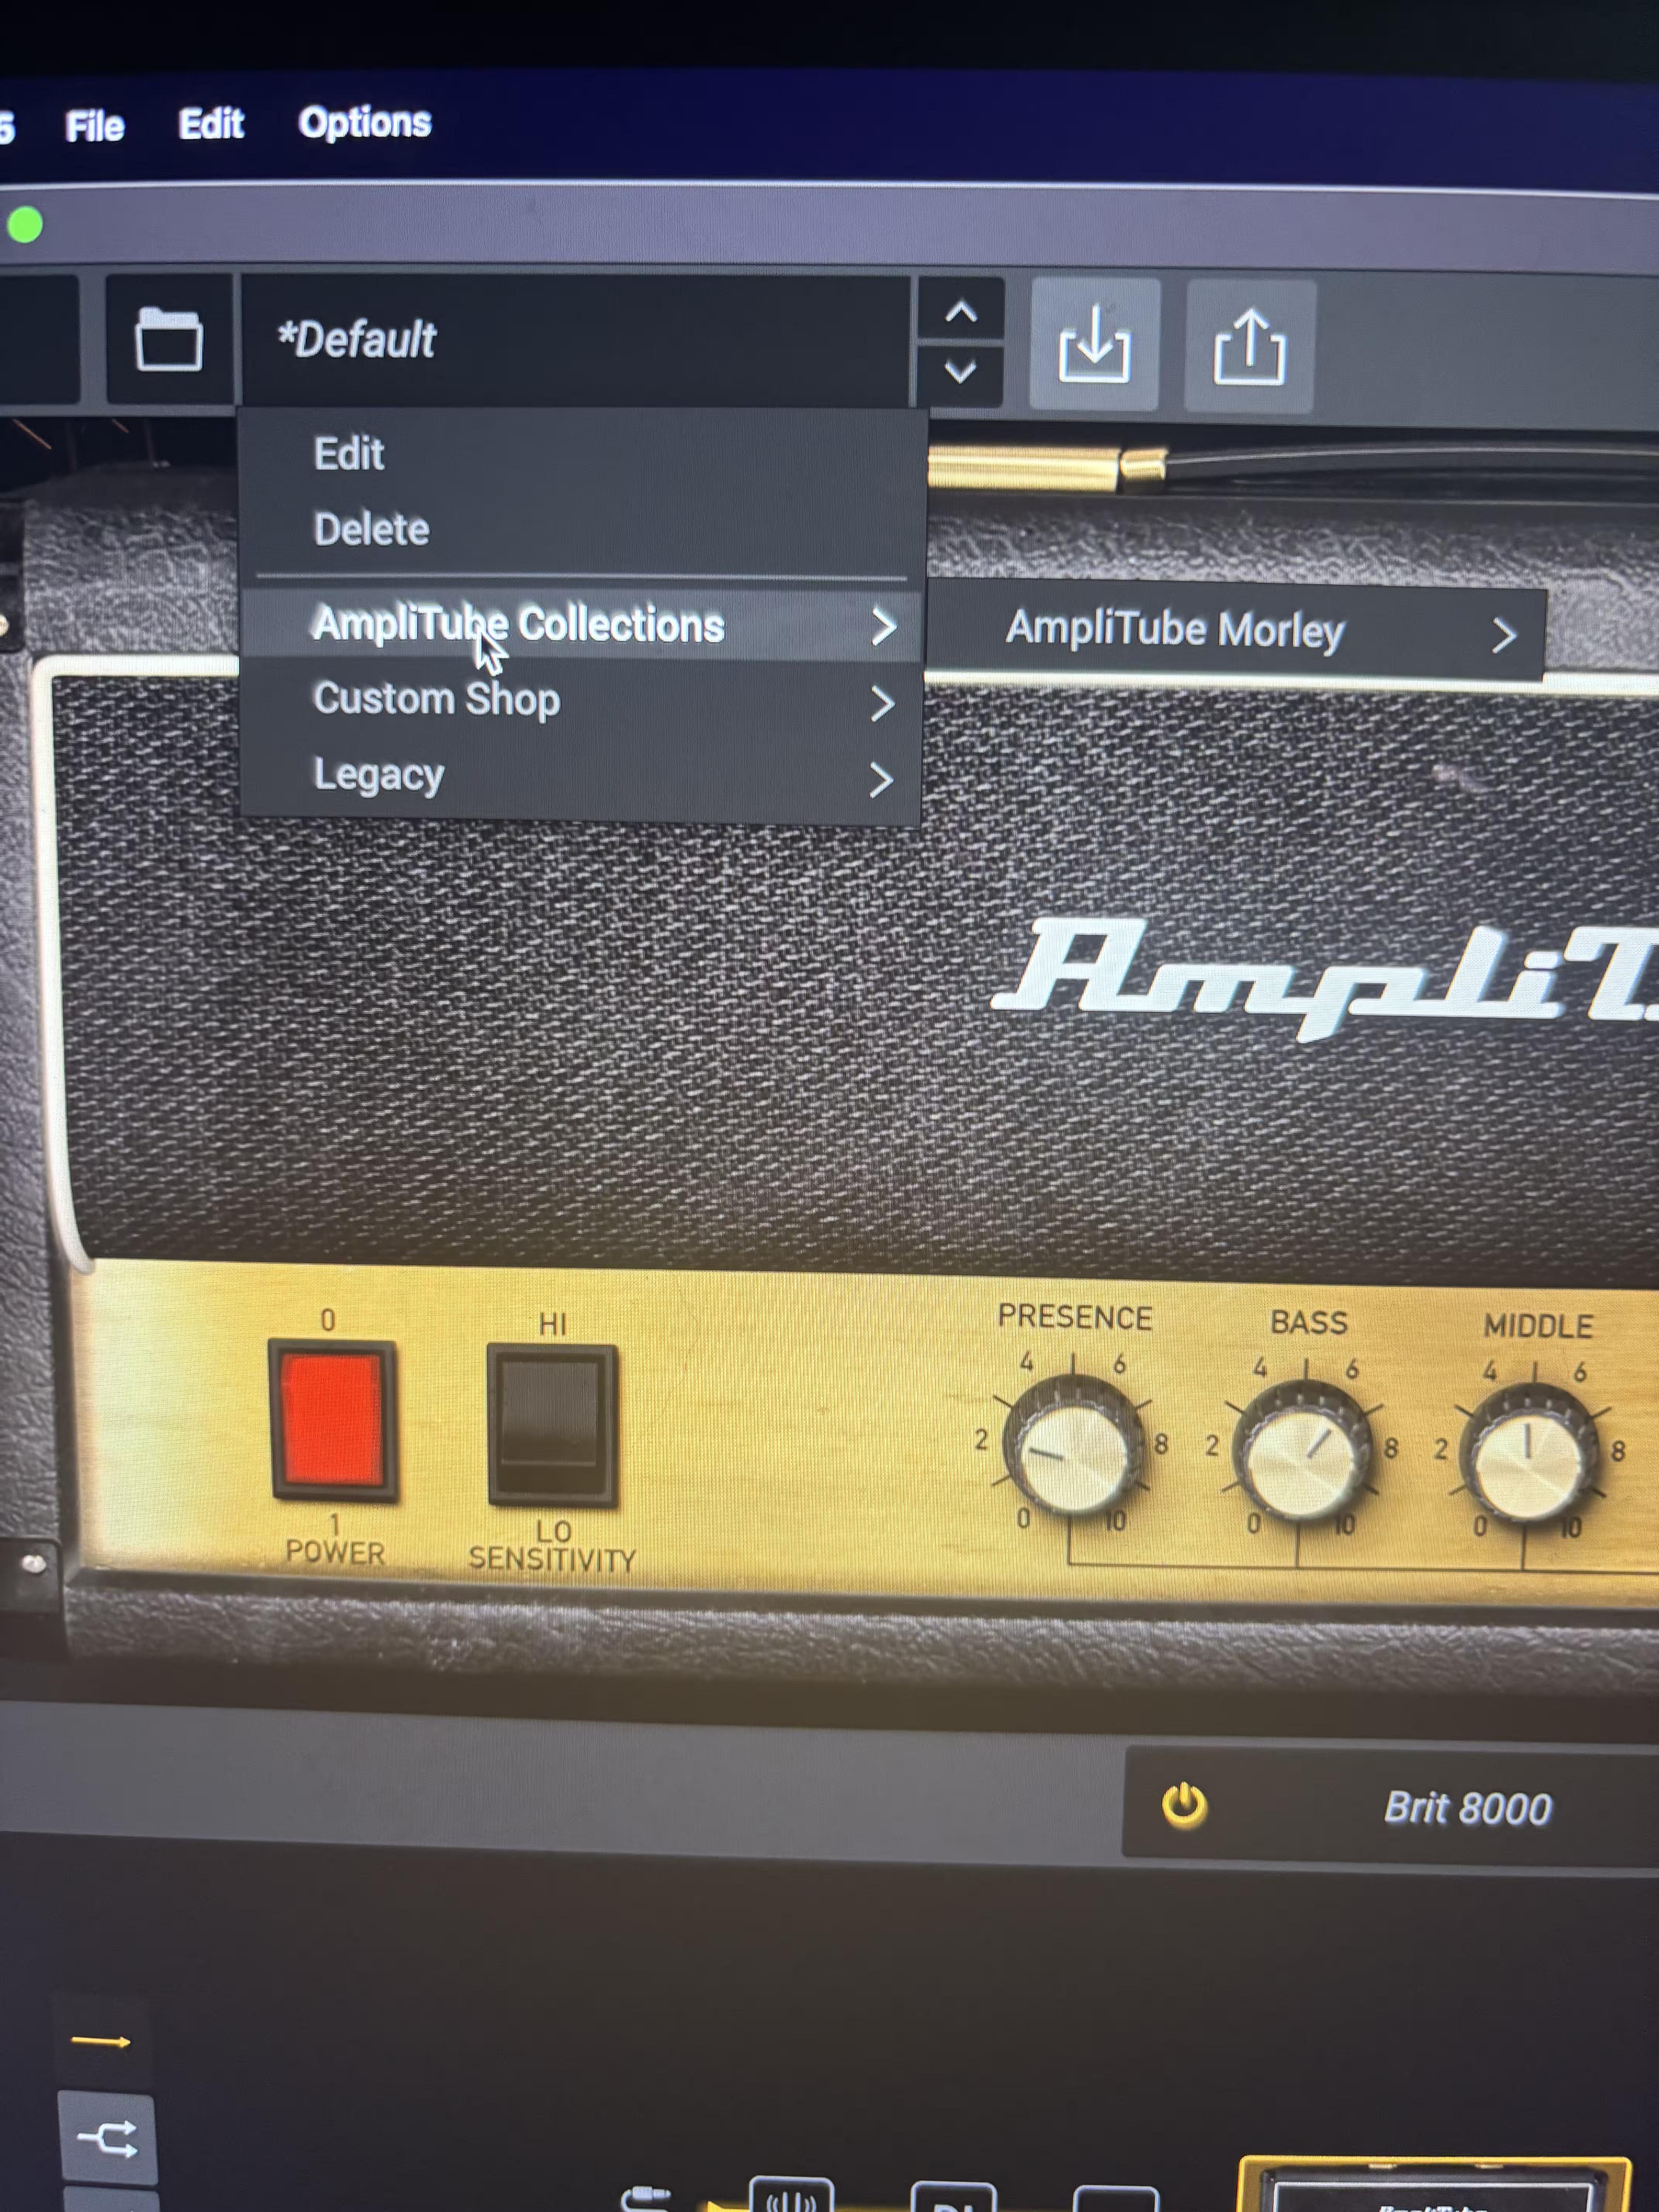1659x2212 pixels.
Task: Flip the HI/LO SENSITIVITY switch
Action: (x=552, y=1425)
